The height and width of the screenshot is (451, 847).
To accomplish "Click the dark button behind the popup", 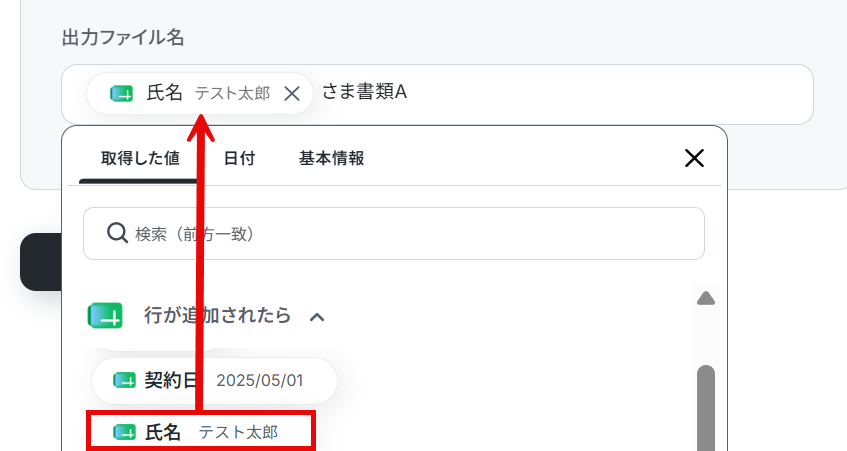I will [x=41, y=262].
